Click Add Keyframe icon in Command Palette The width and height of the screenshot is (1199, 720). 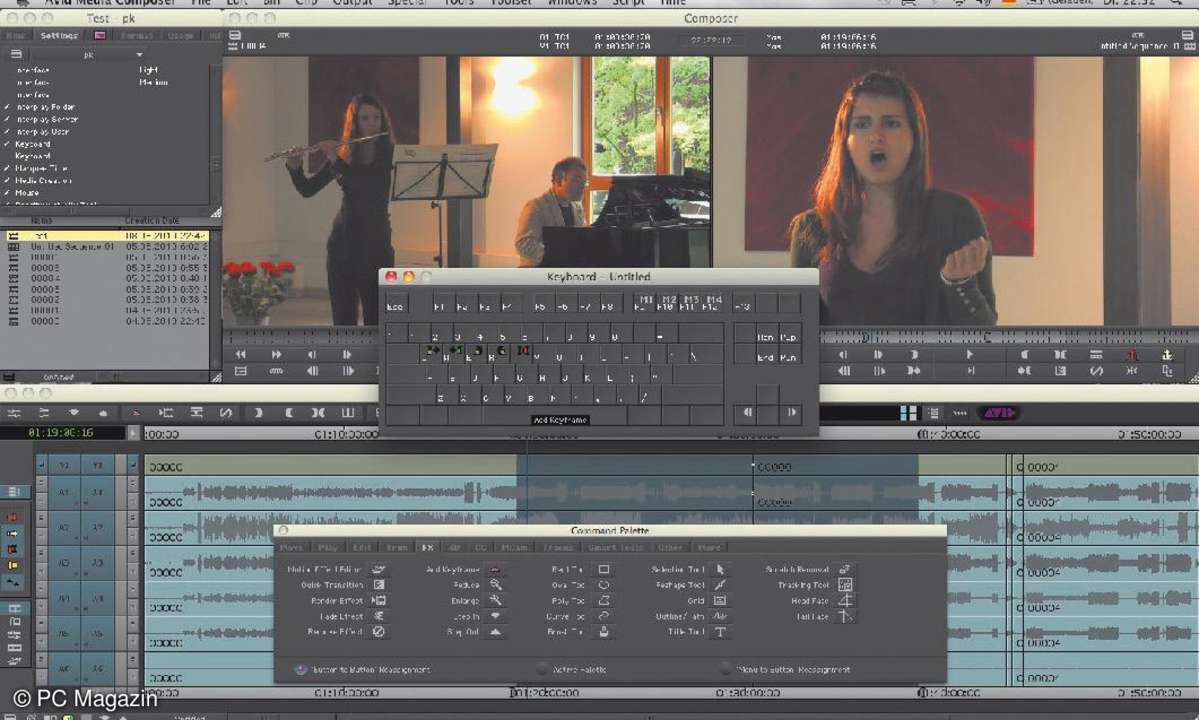coord(496,569)
